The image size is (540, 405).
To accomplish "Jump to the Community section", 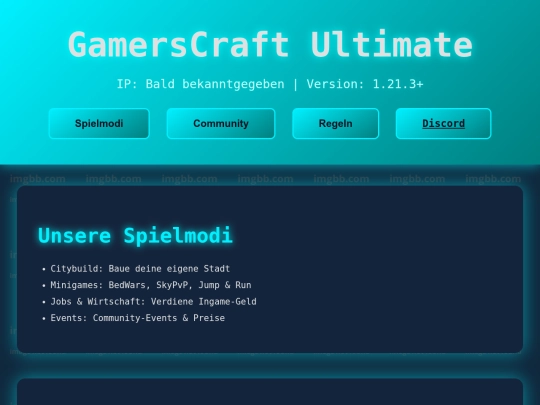I will click(221, 124).
